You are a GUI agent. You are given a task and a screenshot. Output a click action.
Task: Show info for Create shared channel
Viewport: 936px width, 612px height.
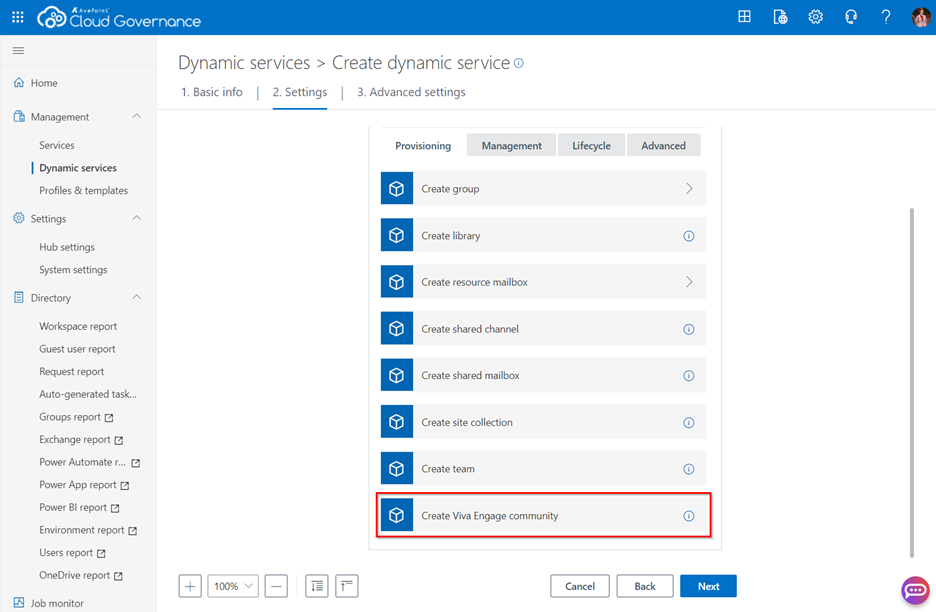click(689, 329)
